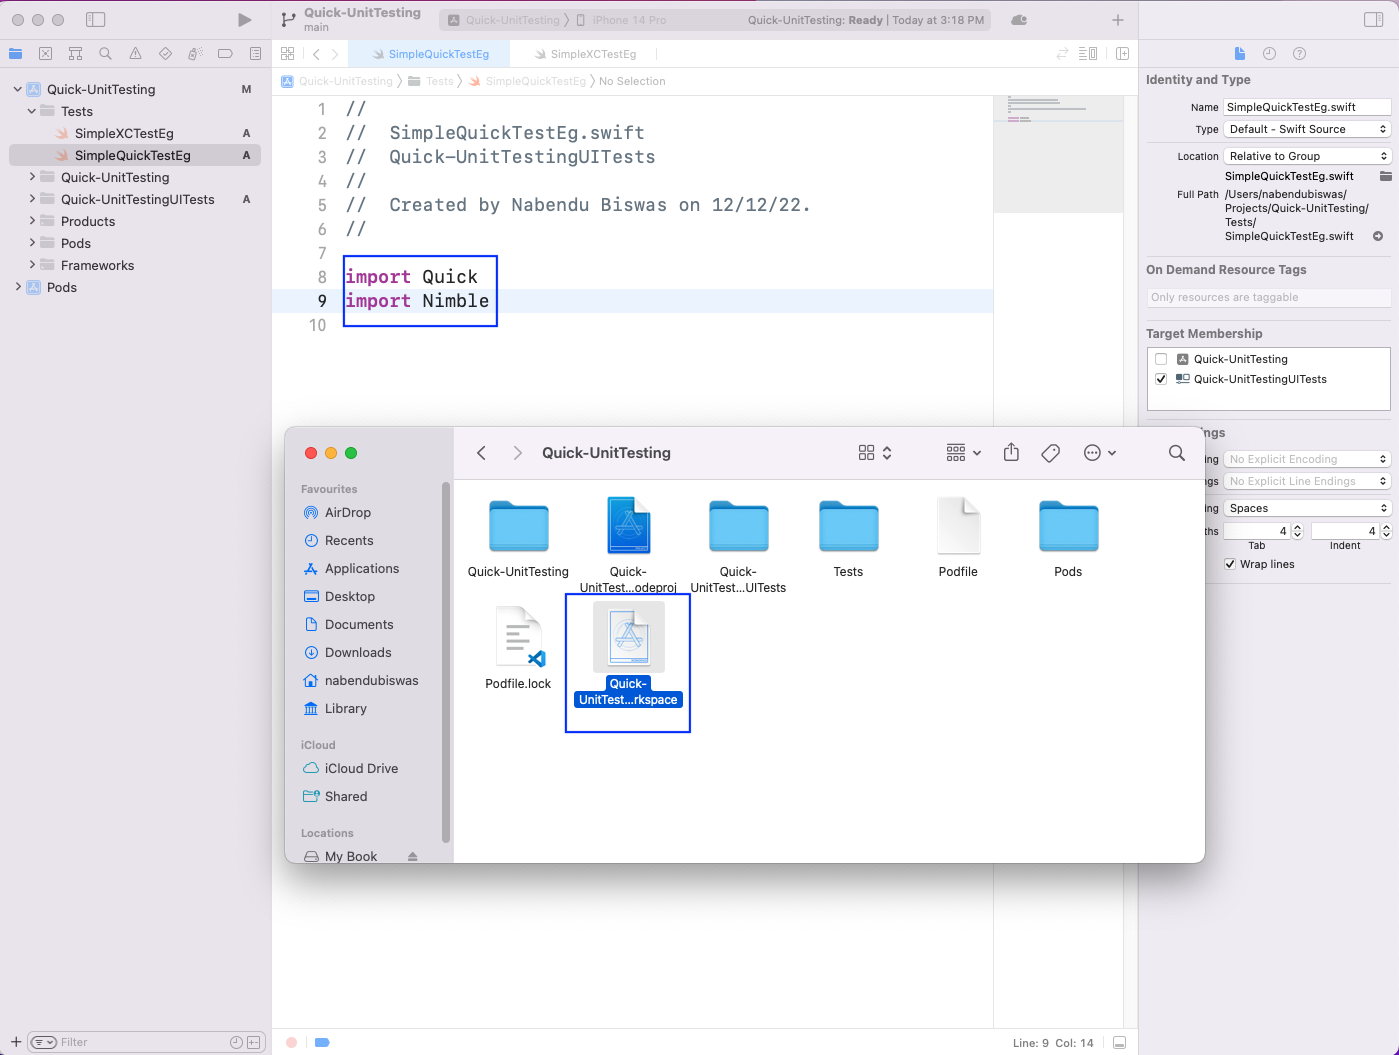Open Applications in Finder sidebar
1399x1055 pixels.
coord(362,568)
